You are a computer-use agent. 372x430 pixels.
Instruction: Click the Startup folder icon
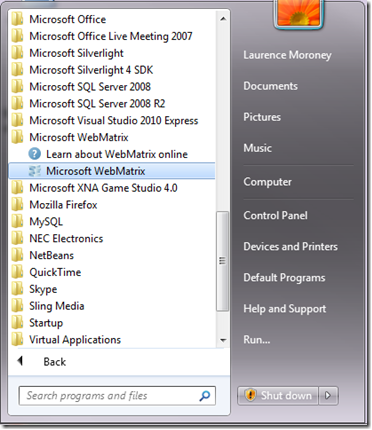coord(17,323)
